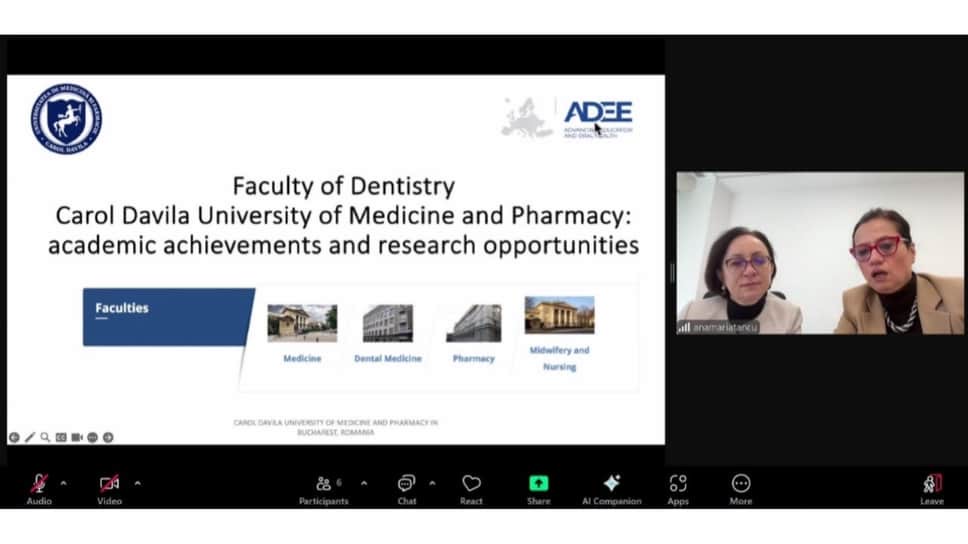The image size is (968, 544).
Task: Expand audio options arrow beside Audio
Action: coord(64,483)
